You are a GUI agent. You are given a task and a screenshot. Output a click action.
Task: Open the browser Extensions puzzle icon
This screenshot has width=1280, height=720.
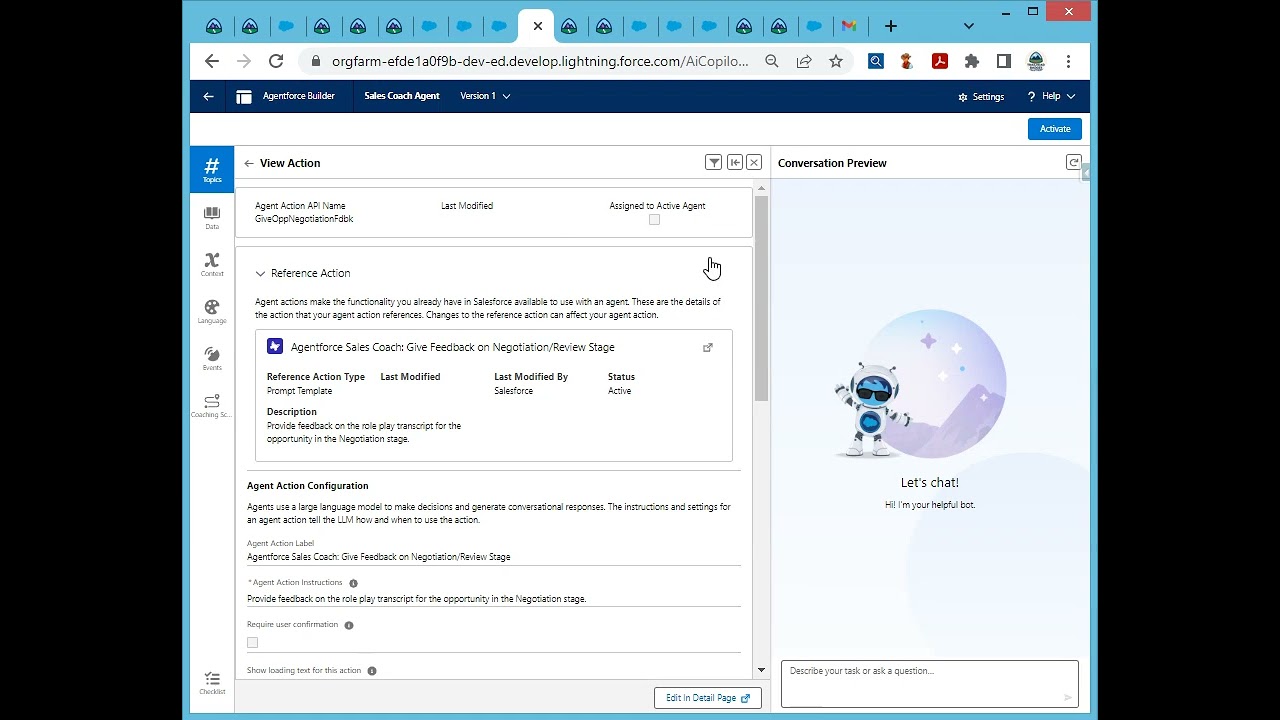(x=971, y=61)
